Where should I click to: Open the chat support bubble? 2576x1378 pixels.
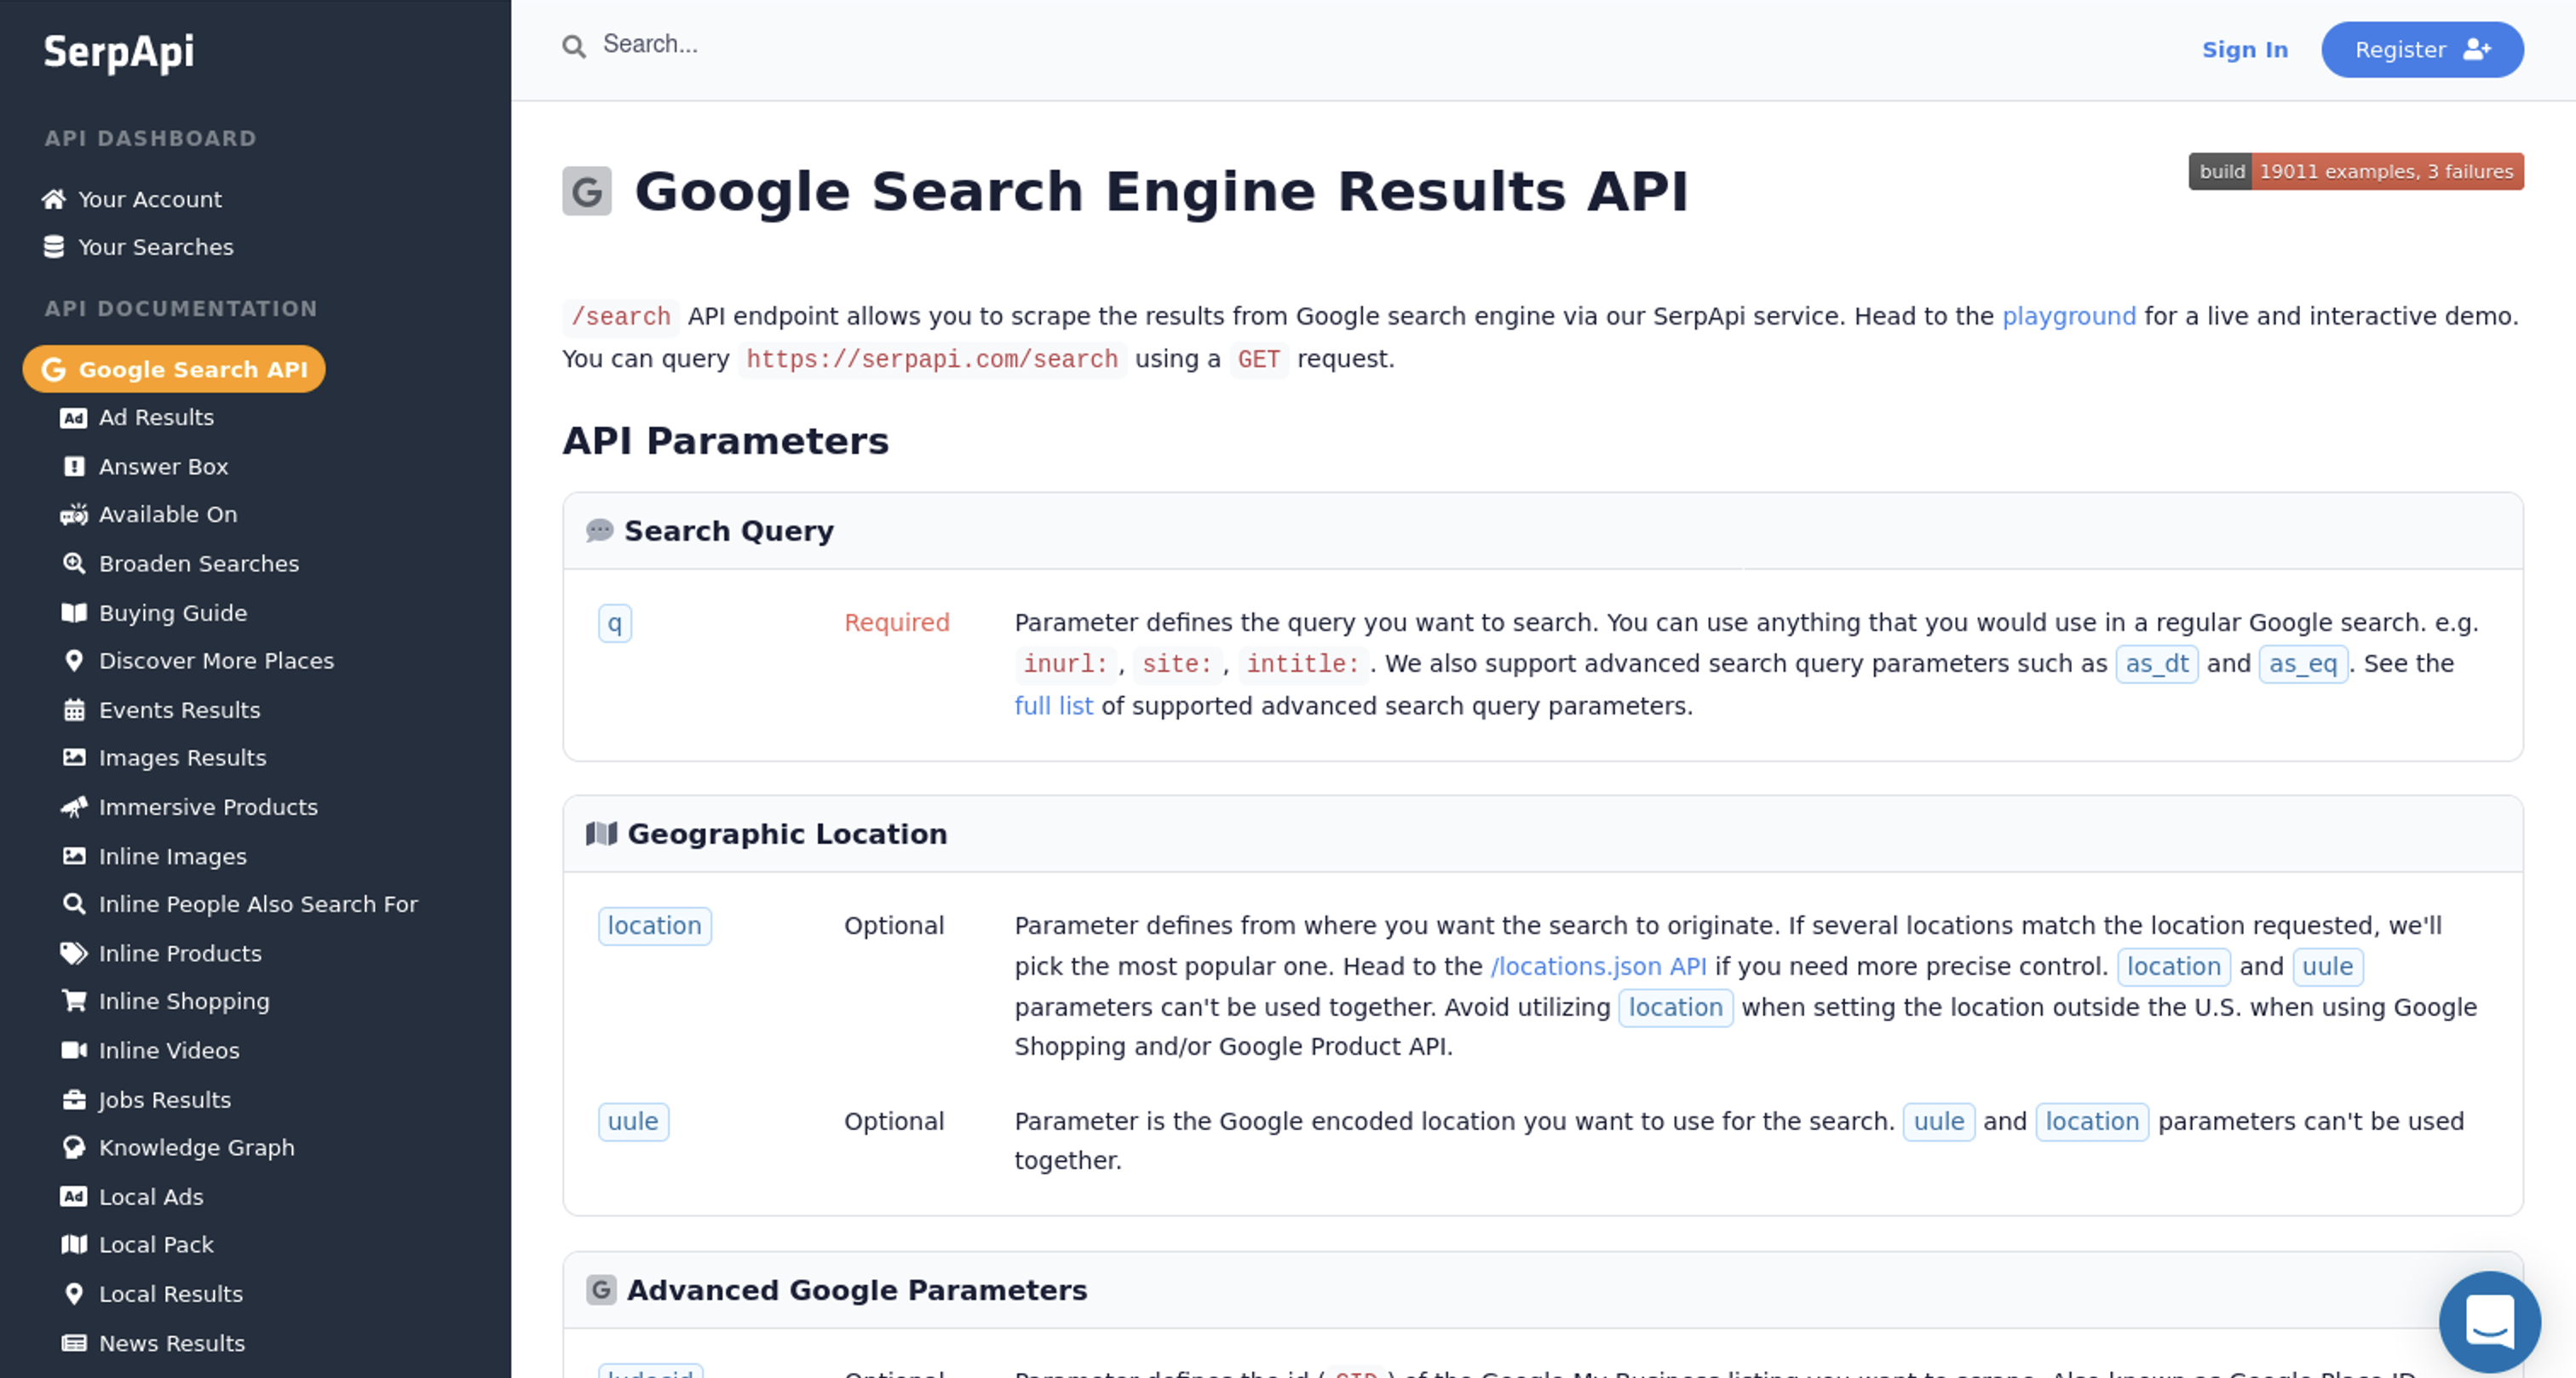click(2489, 1321)
